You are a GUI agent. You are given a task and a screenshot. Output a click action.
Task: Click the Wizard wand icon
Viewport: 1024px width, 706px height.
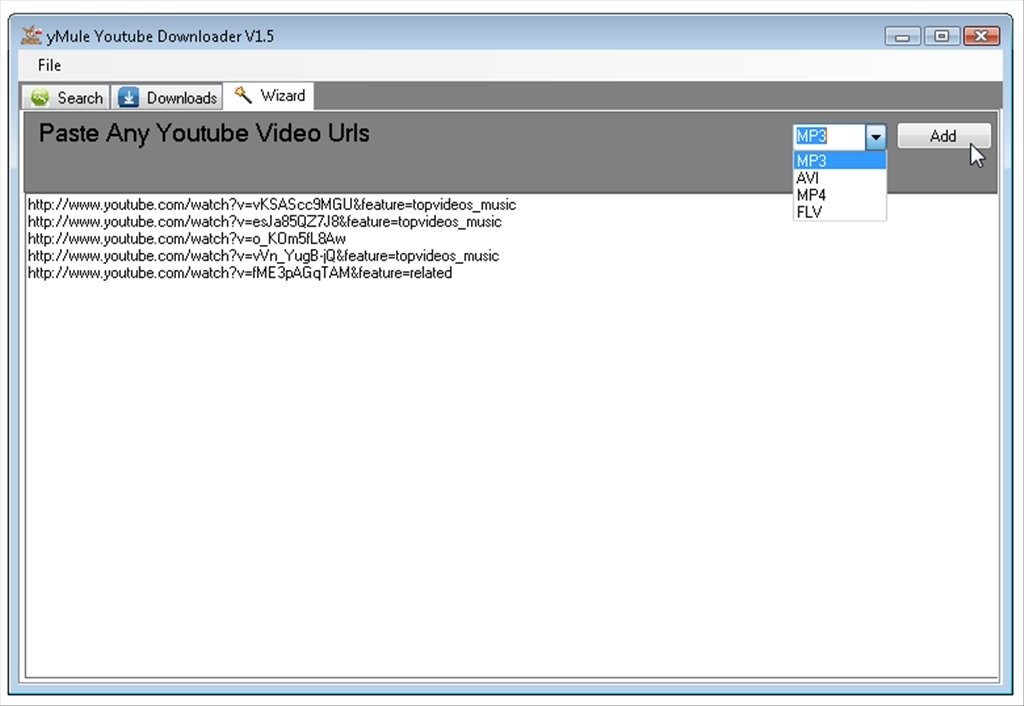[x=243, y=95]
